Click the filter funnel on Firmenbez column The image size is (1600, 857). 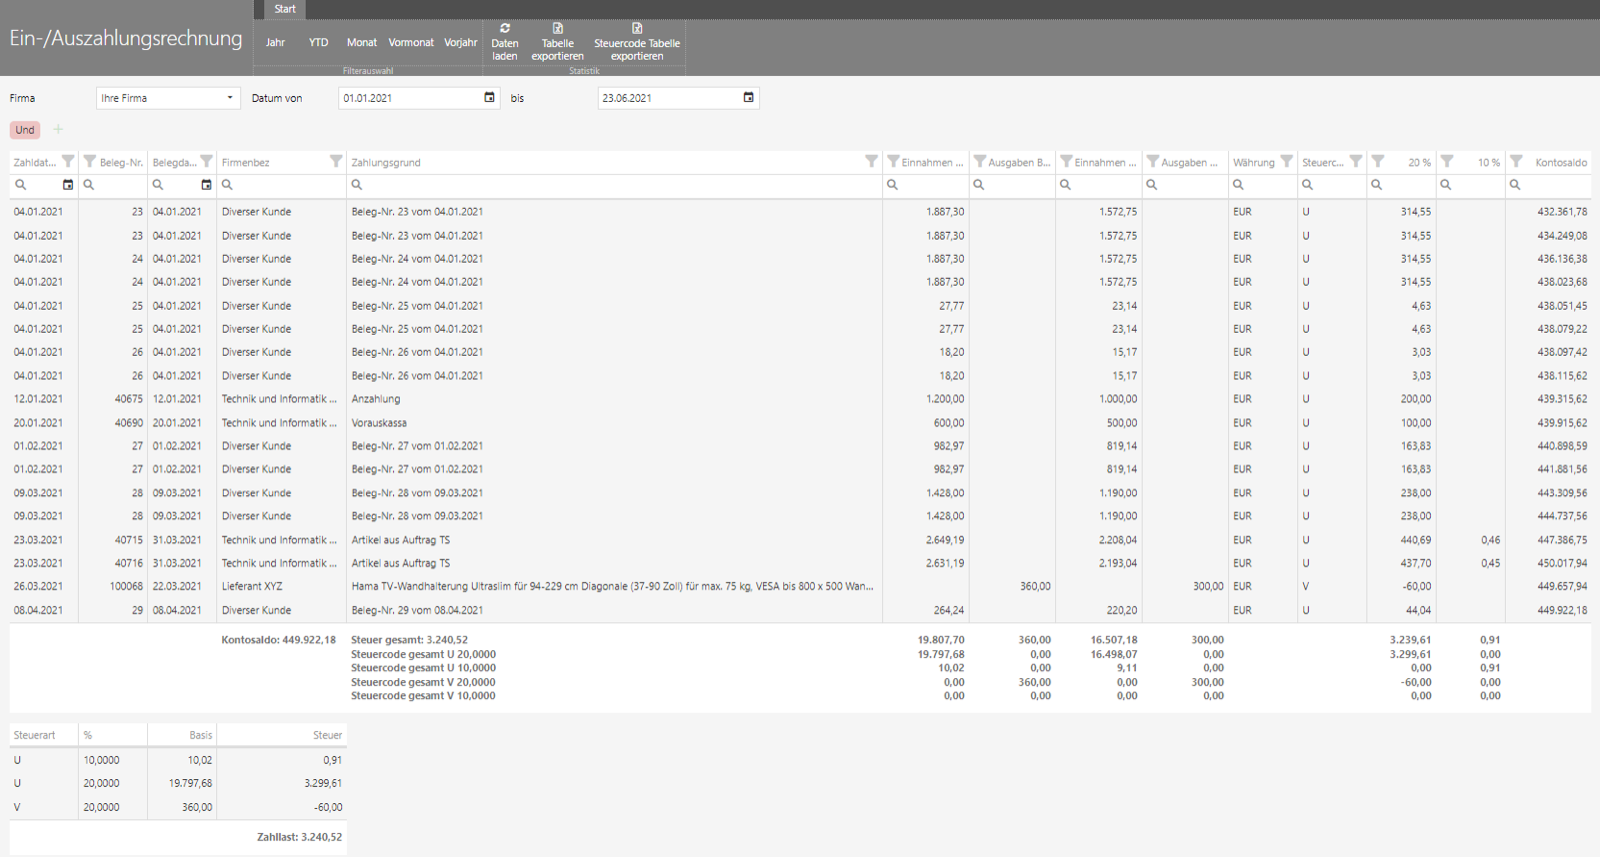(336, 161)
